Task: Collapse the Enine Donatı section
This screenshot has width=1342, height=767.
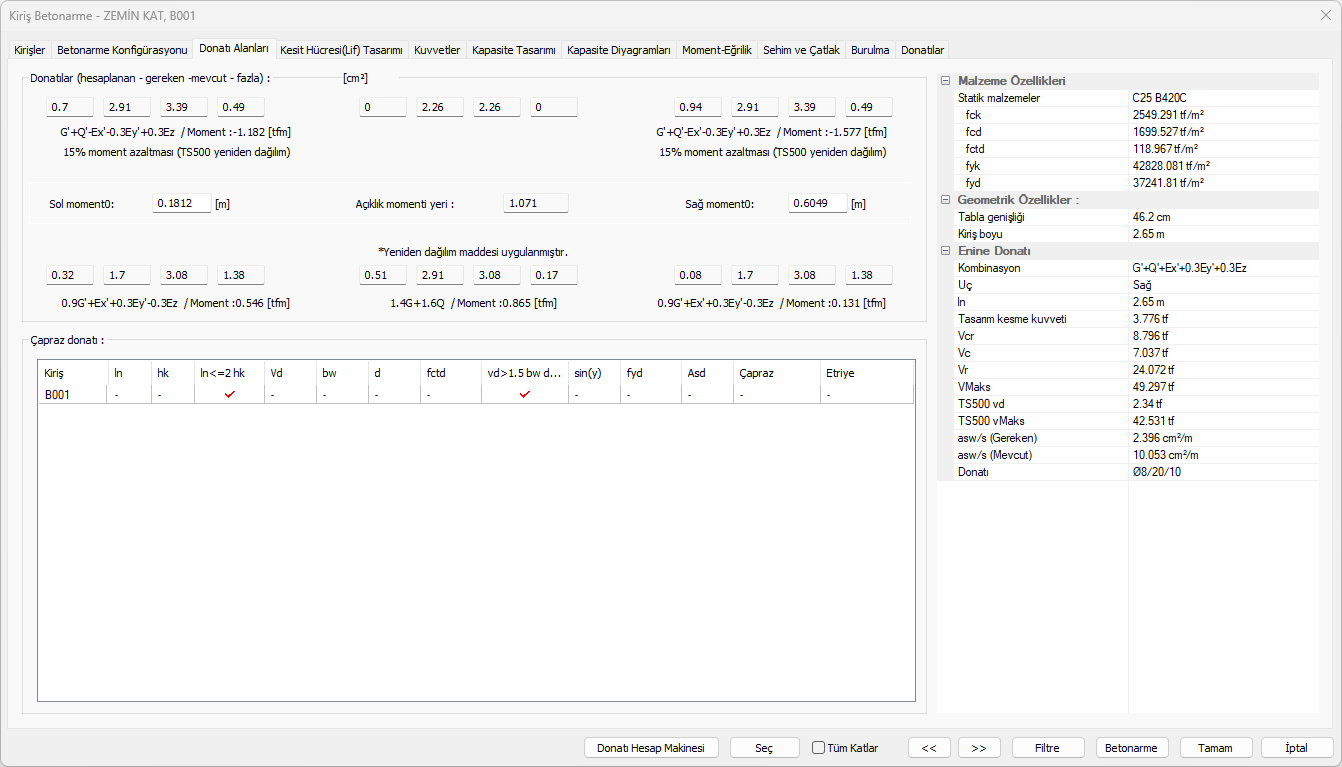Action: (945, 251)
